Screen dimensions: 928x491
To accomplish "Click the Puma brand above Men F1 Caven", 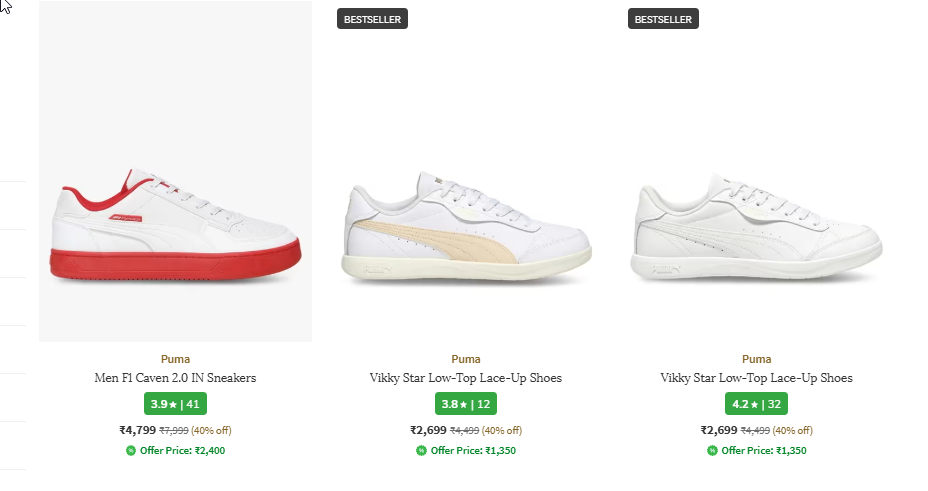I will (175, 359).
